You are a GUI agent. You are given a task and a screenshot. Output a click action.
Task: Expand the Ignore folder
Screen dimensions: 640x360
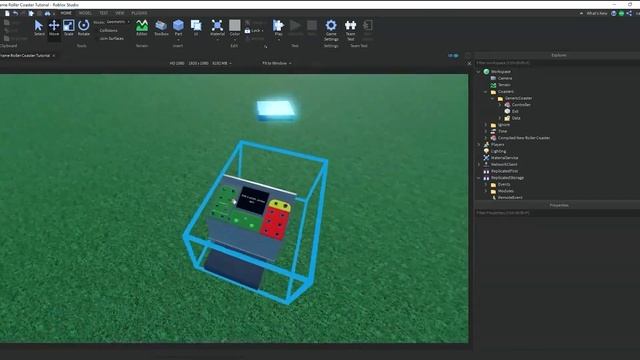pos(486,124)
